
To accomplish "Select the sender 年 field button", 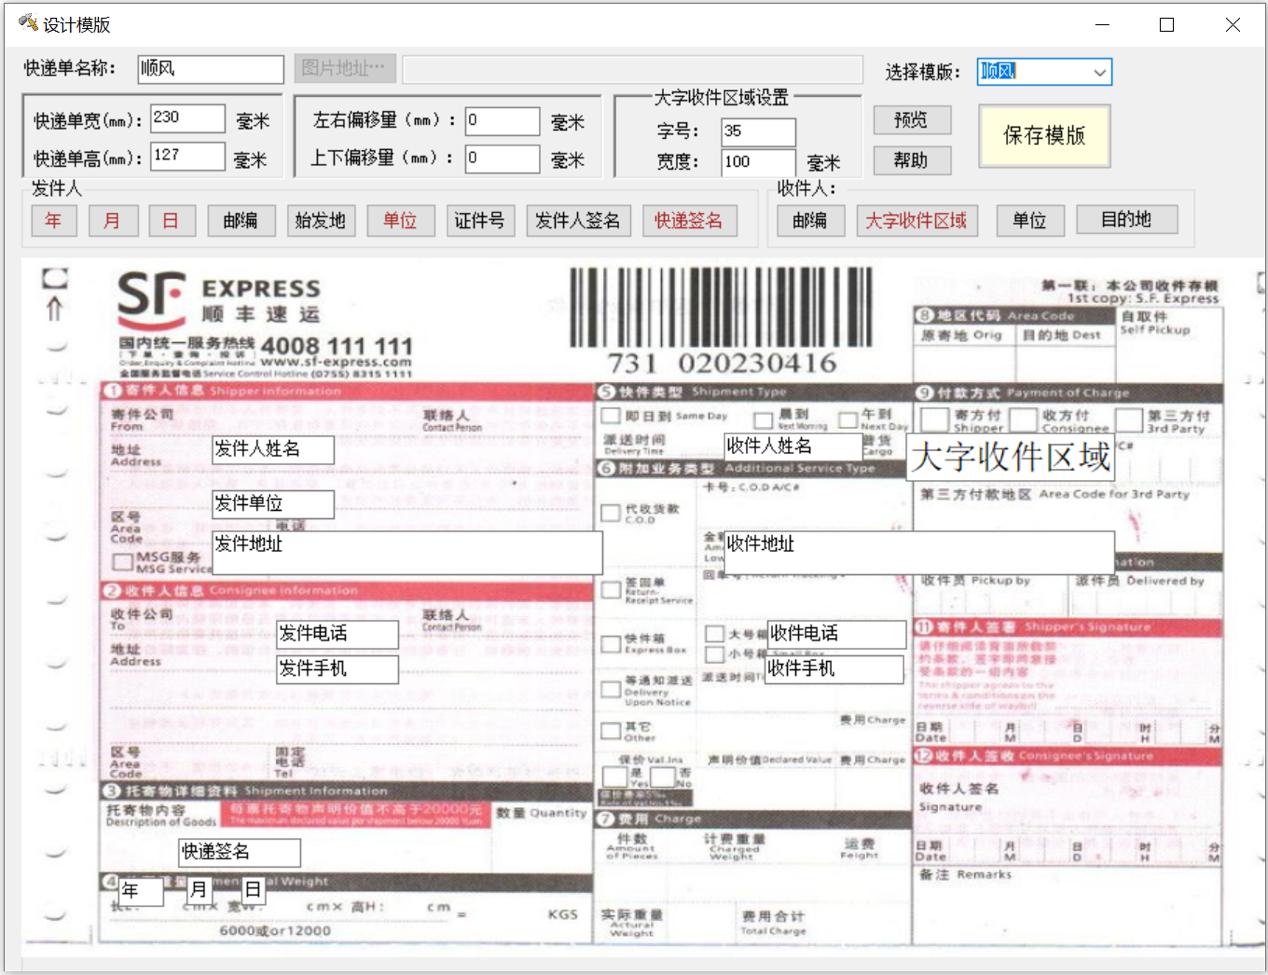I will pos(53,221).
